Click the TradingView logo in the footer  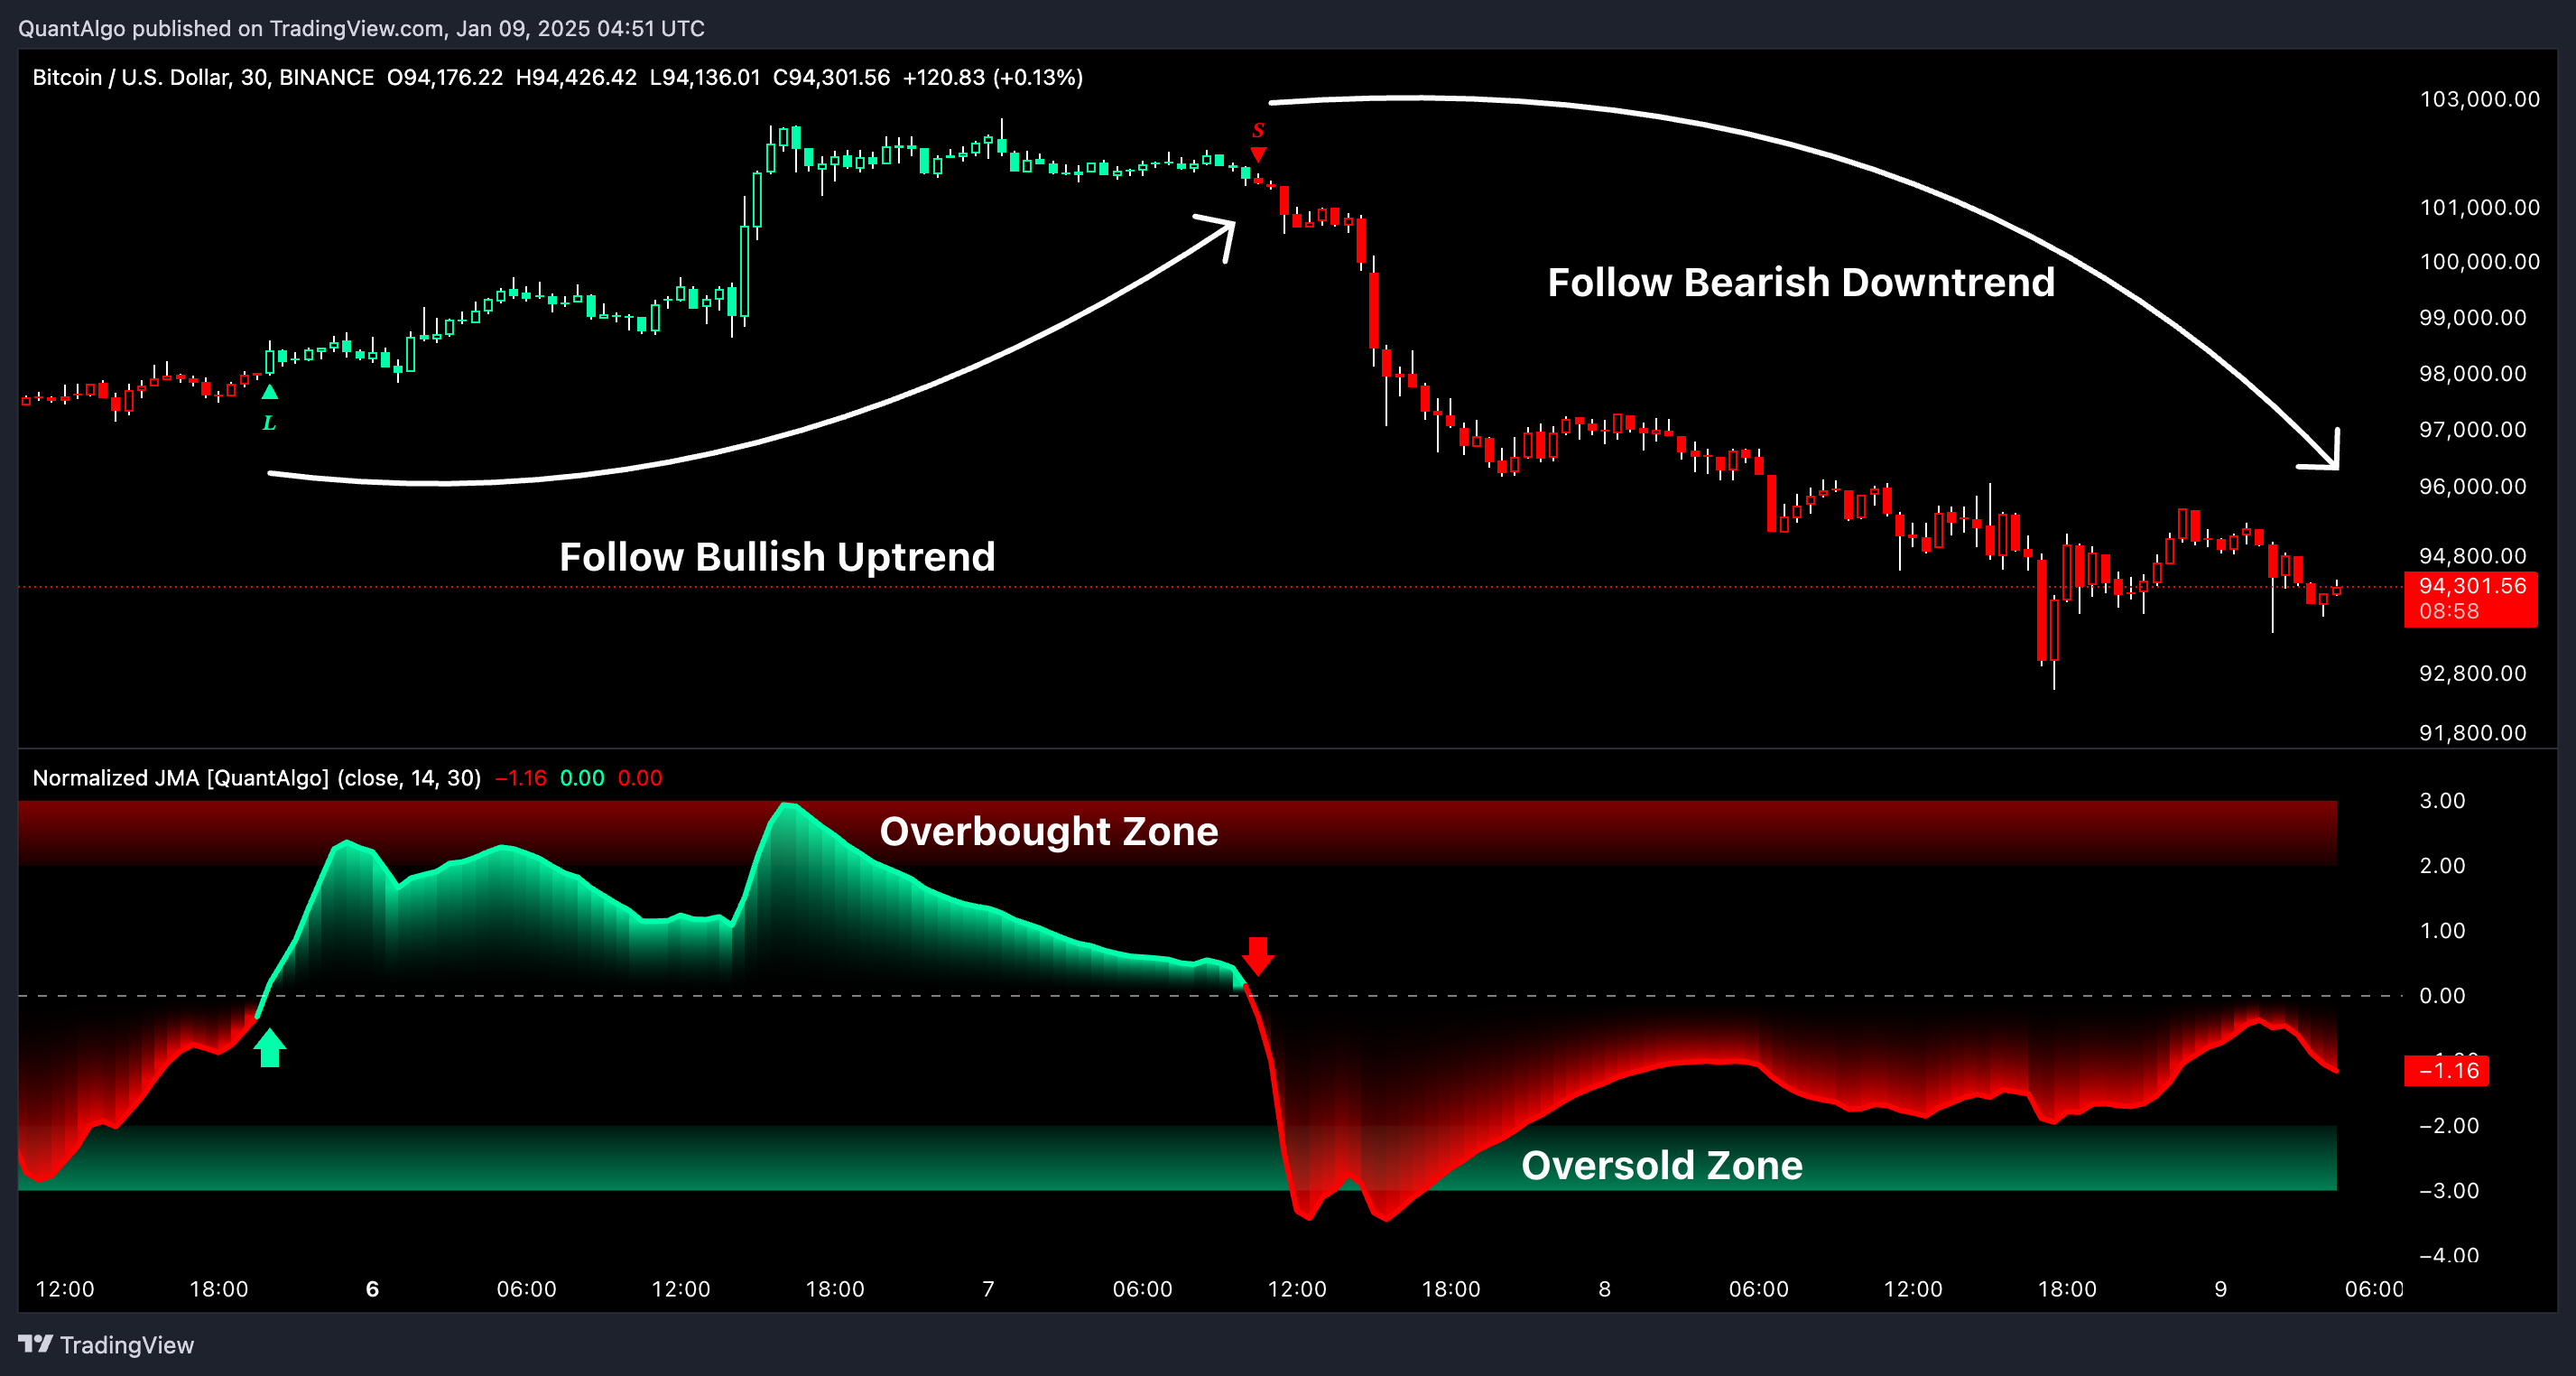coord(106,1345)
